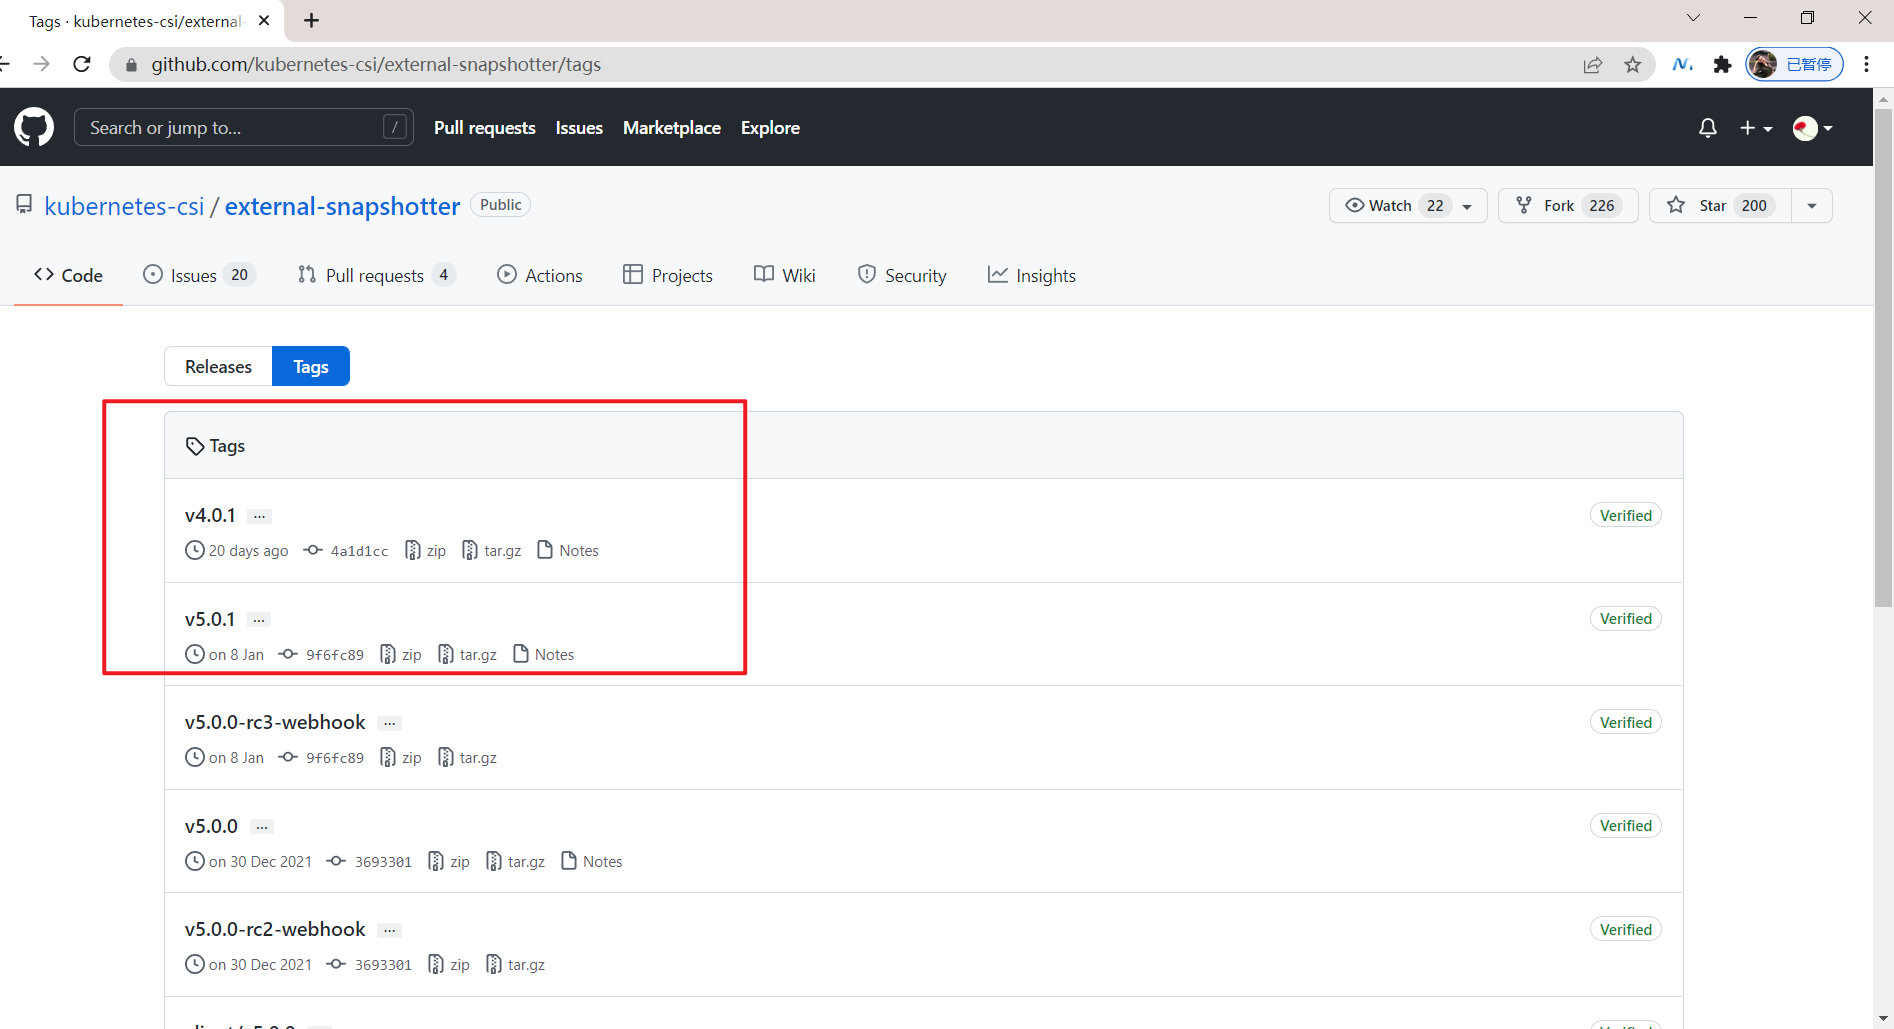Expand the Star lists dropdown
Viewport: 1894px width, 1029px height.
click(x=1812, y=206)
